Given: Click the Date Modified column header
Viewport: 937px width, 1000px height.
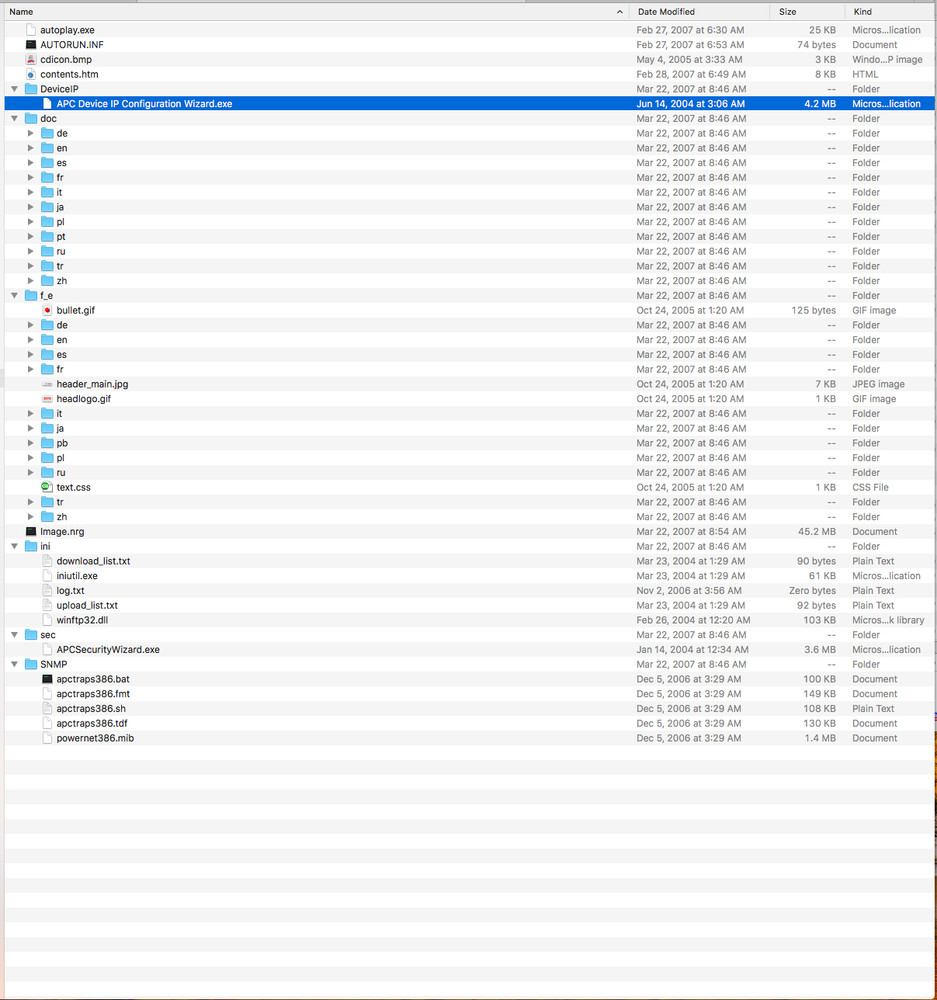Looking at the screenshot, I should click(x=668, y=11).
